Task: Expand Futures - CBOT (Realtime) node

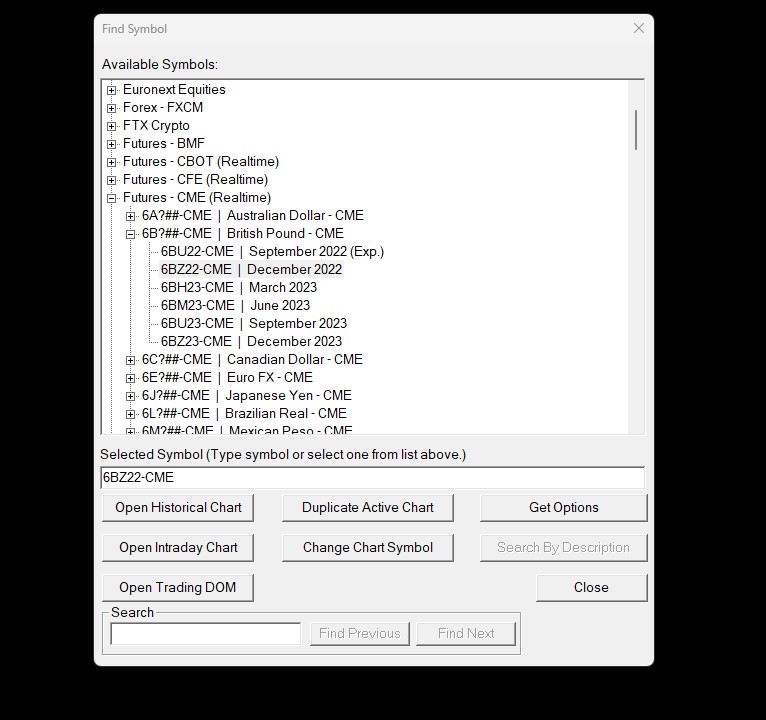Action: (111, 162)
